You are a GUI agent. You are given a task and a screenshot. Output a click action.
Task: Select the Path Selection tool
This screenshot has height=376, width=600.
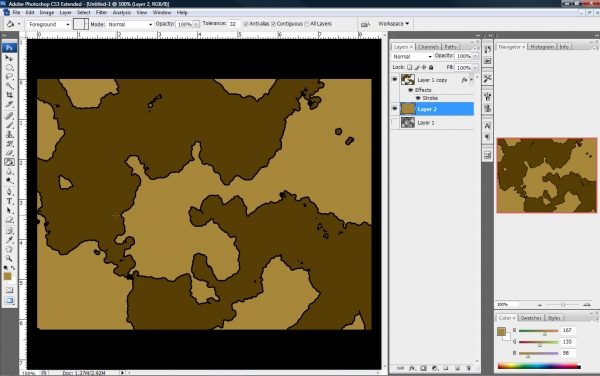(9, 210)
